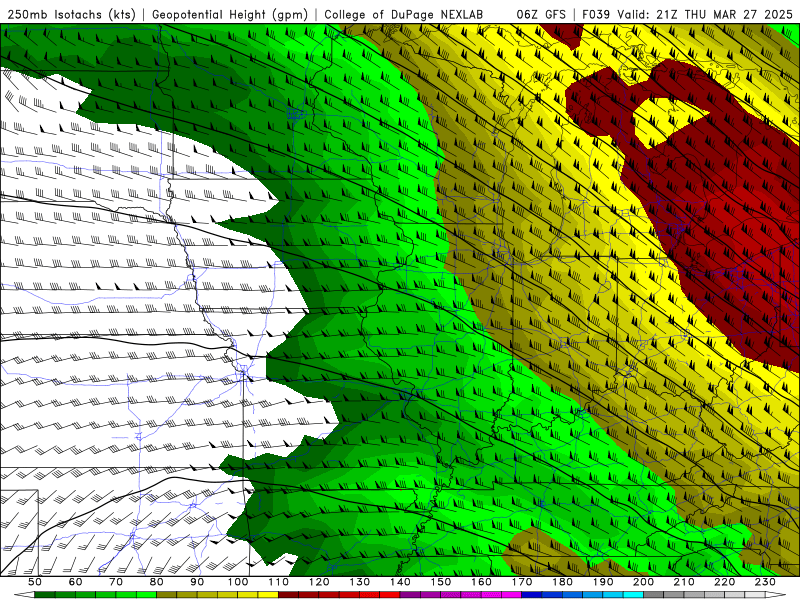The height and width of the screenshot is (600, 800).
Task: Click the darkest green swatch under '50'
Action: 44,595
